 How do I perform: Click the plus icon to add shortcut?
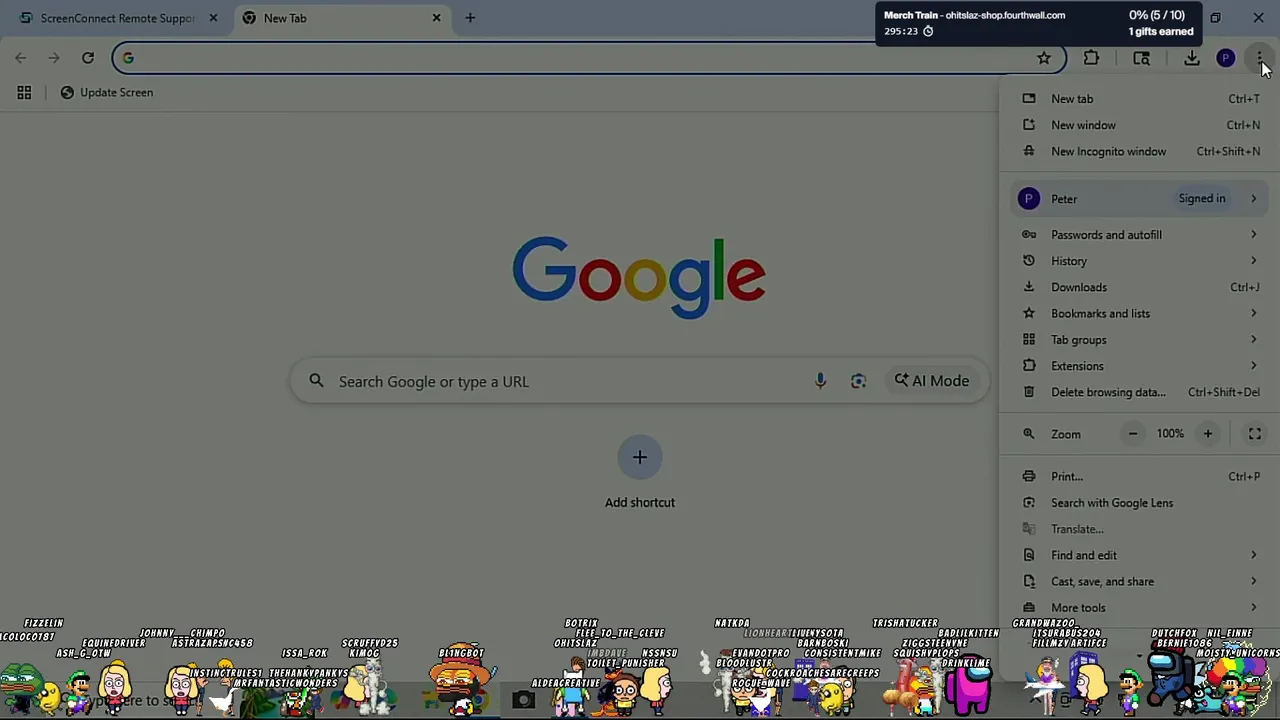click(640, 457)
